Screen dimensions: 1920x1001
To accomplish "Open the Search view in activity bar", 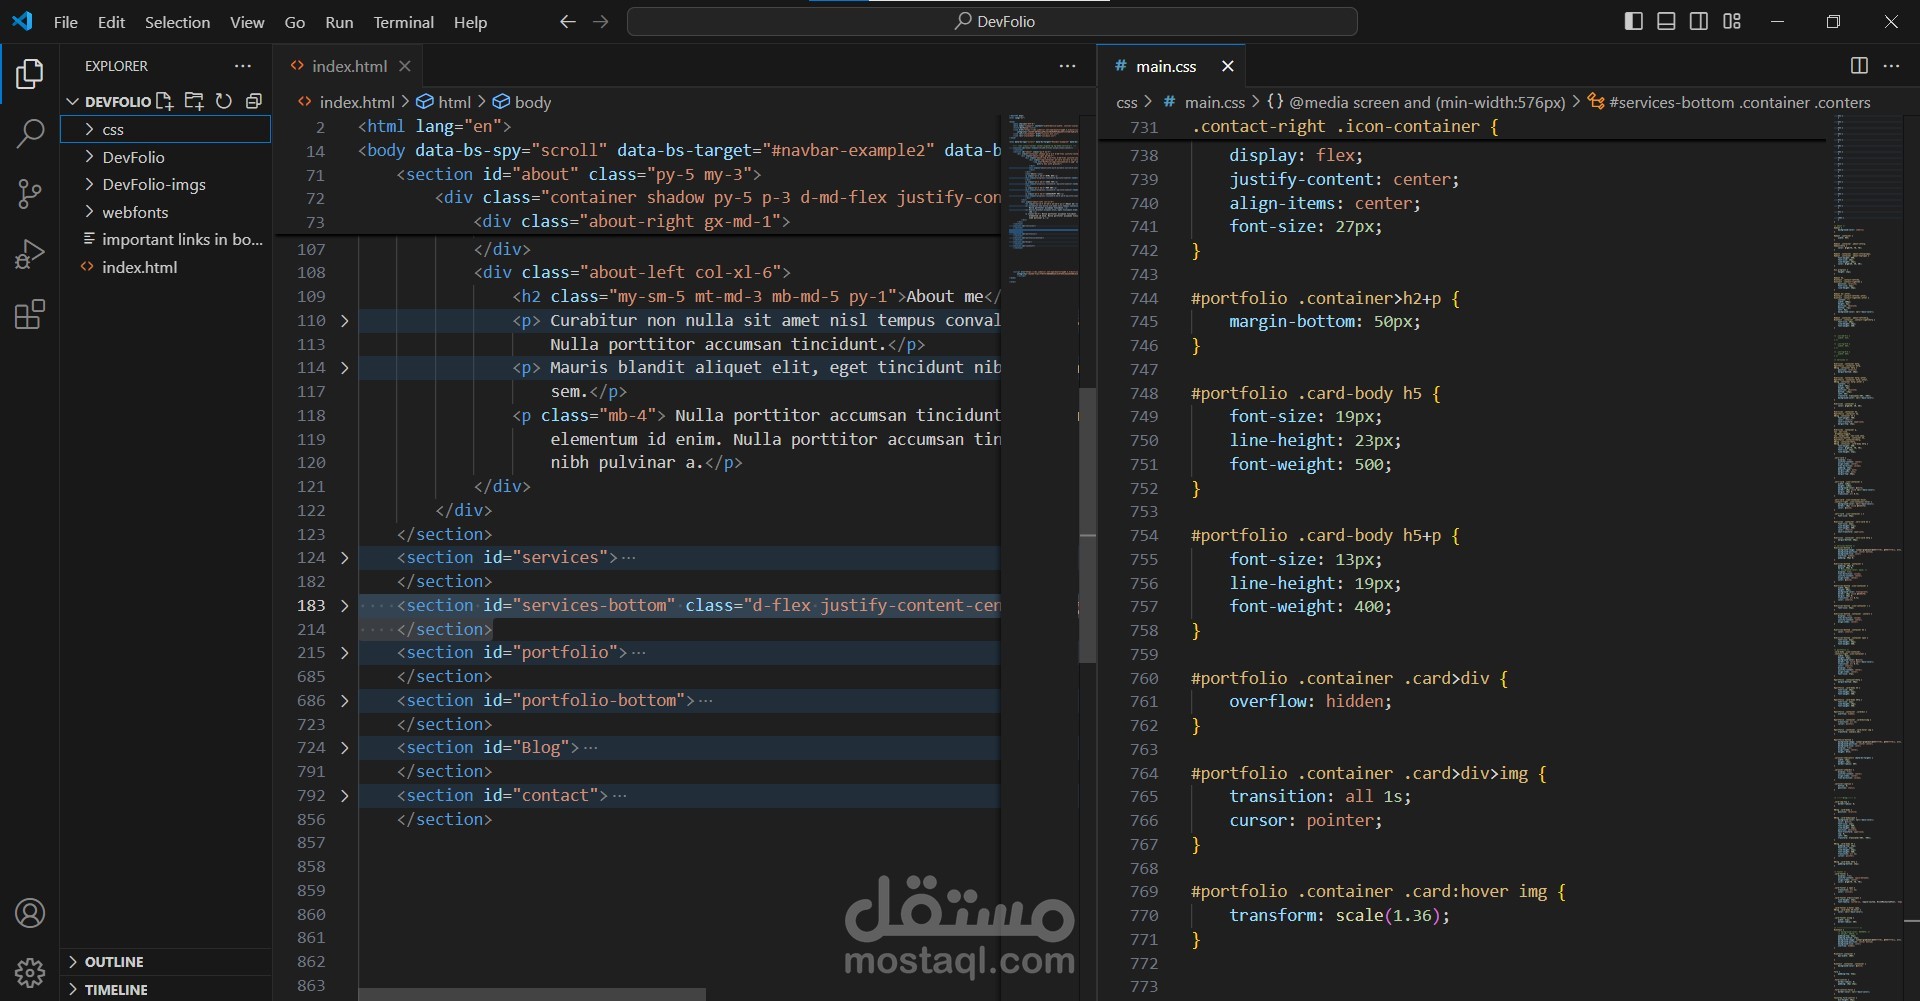I will tap(30, 133).
